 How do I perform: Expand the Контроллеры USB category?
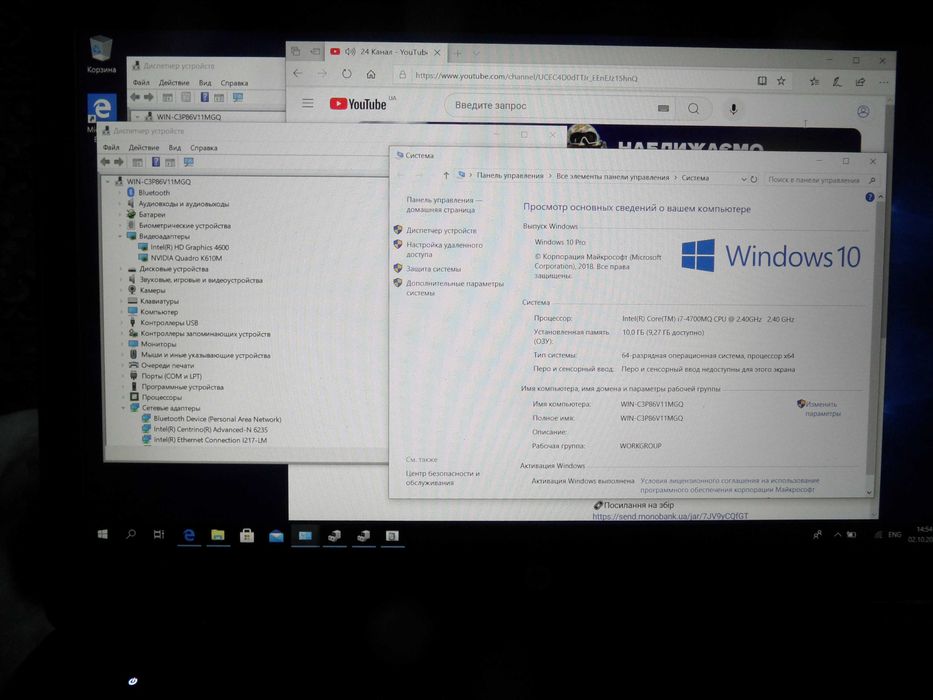(121, 323)
